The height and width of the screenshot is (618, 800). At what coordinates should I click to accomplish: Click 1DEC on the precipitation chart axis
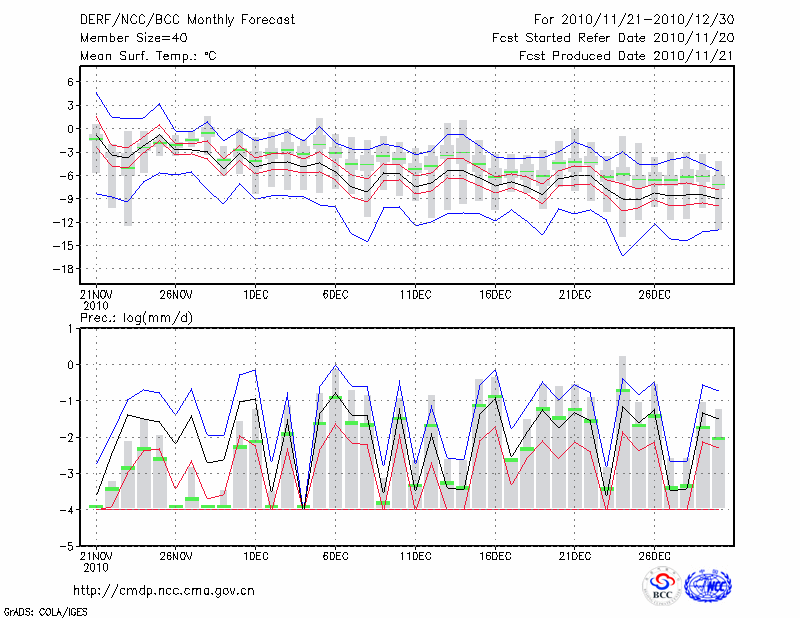coord(255,556)
